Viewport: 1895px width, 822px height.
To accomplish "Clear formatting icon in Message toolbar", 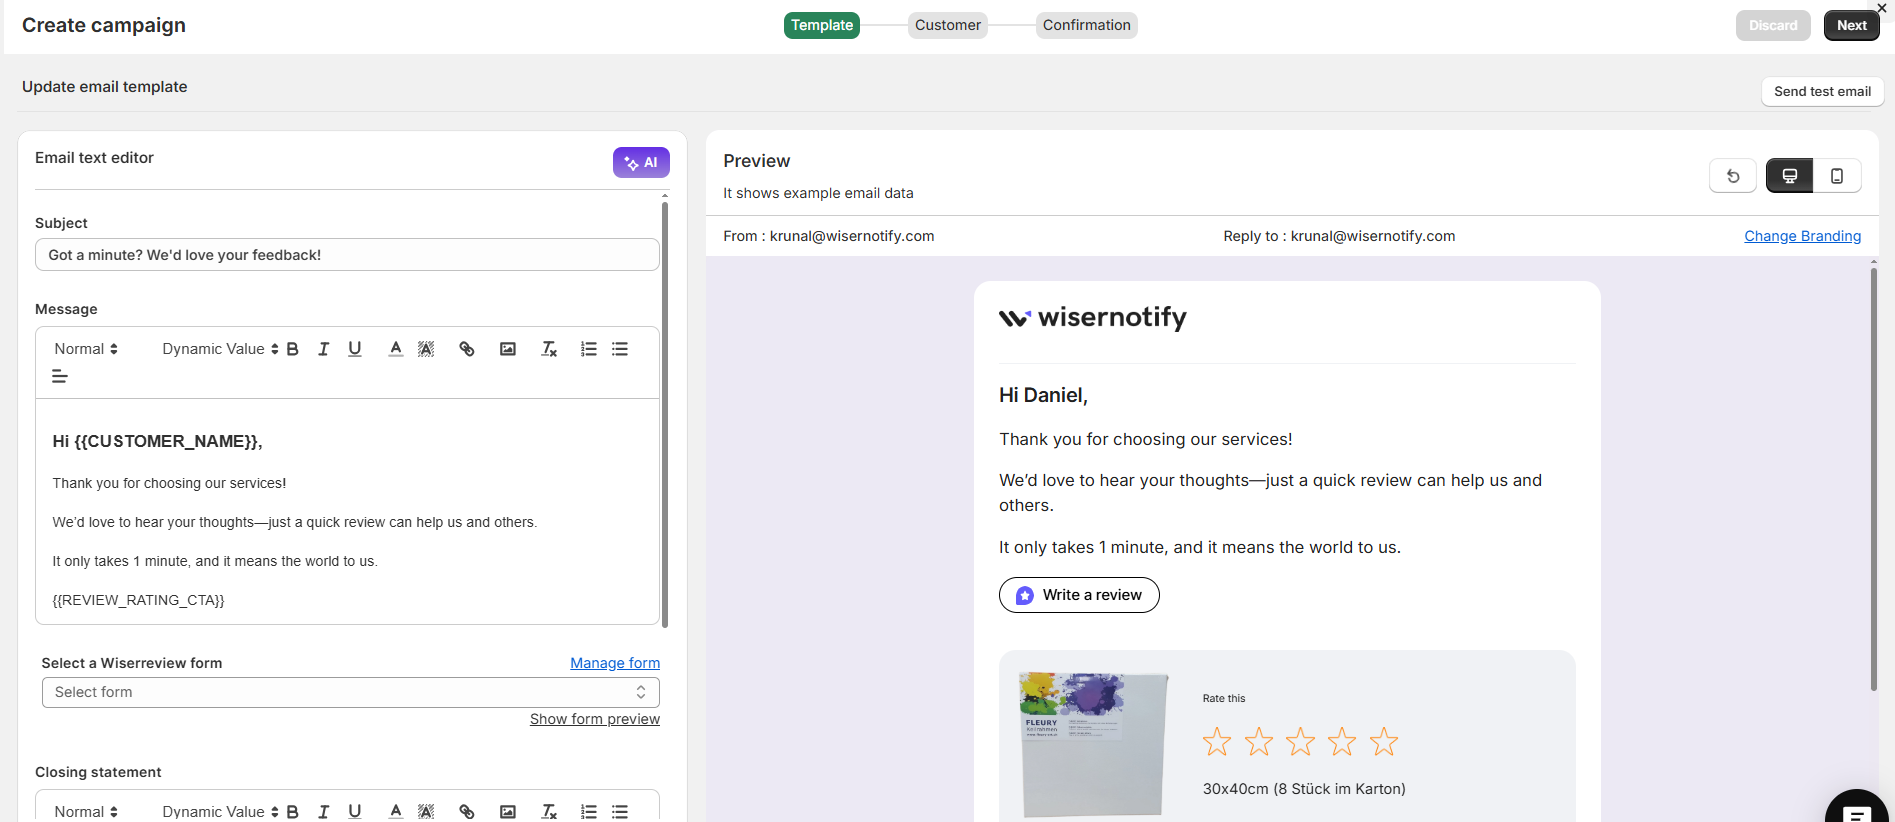I will click(x=549, y=349).
